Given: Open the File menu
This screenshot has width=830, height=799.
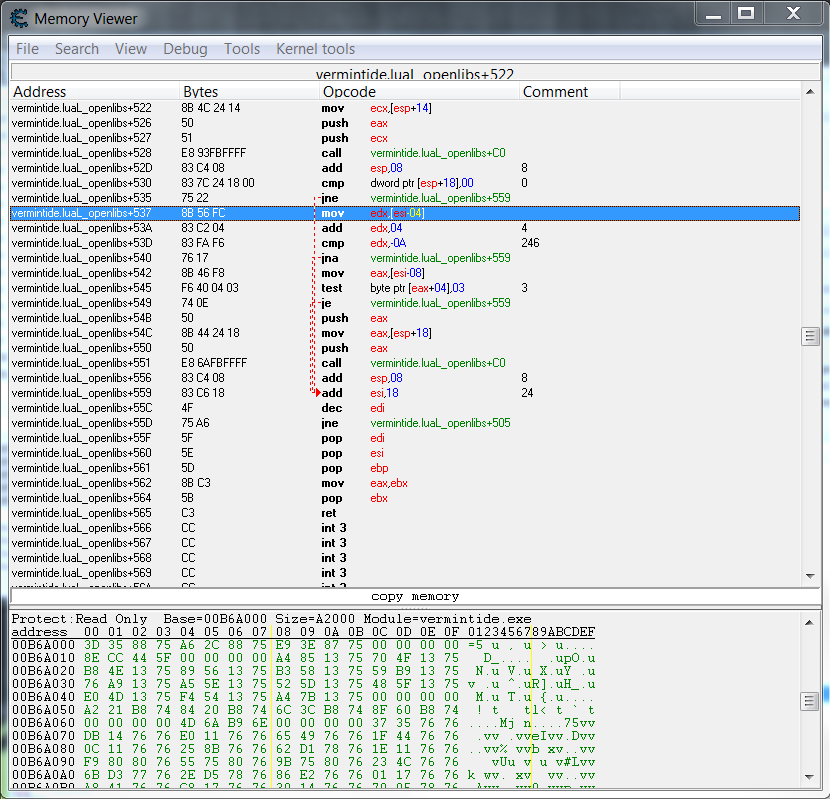Looking at the screenshot, I should pos(26,48).
